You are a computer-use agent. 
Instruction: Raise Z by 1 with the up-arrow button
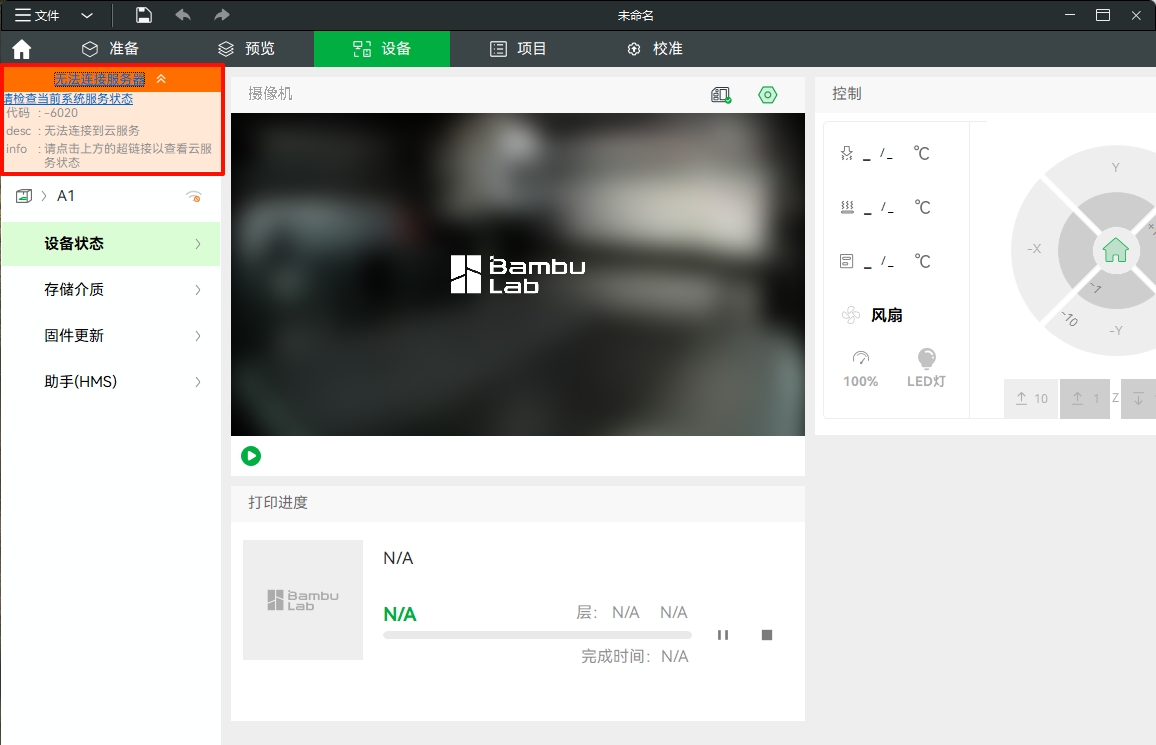(x=1085, y=399)
